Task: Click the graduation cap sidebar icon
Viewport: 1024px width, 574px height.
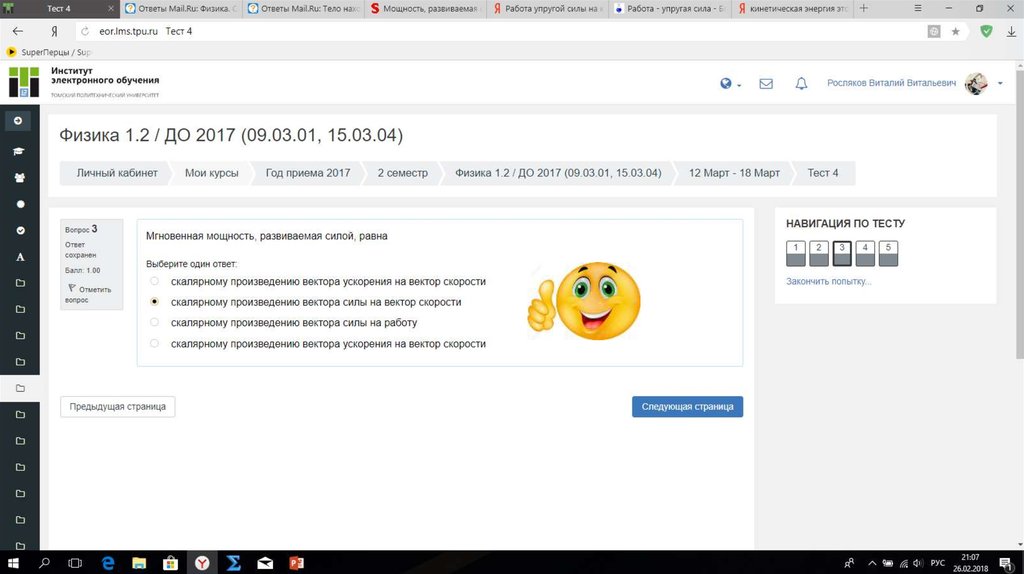Action: point(19,151)
